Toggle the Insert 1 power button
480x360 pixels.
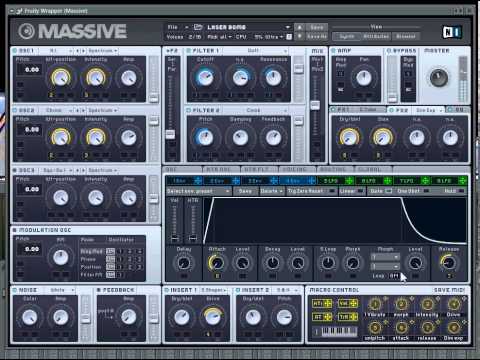pyautogui.click(x=167, y=290)
